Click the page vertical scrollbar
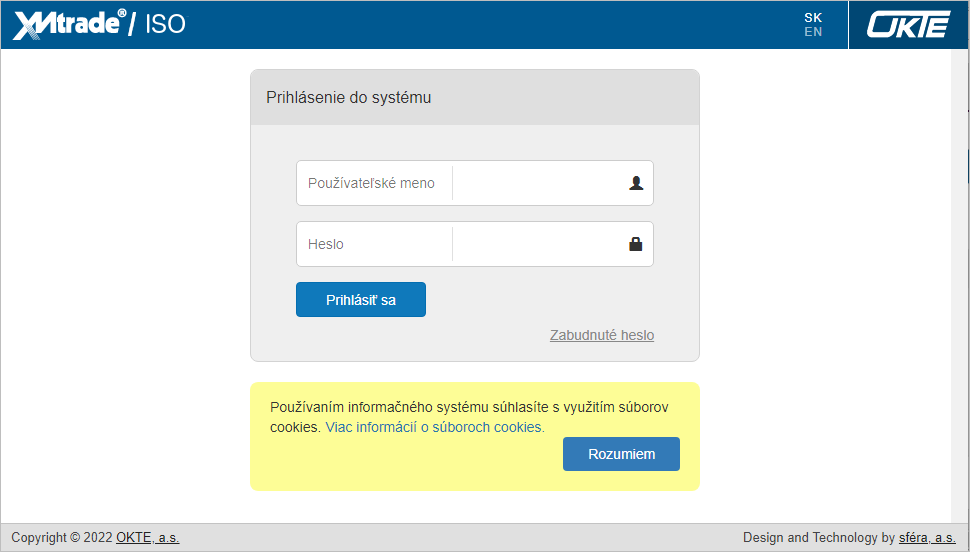The image size is (970, 558). pyautogui.click(x=959, y=285)
